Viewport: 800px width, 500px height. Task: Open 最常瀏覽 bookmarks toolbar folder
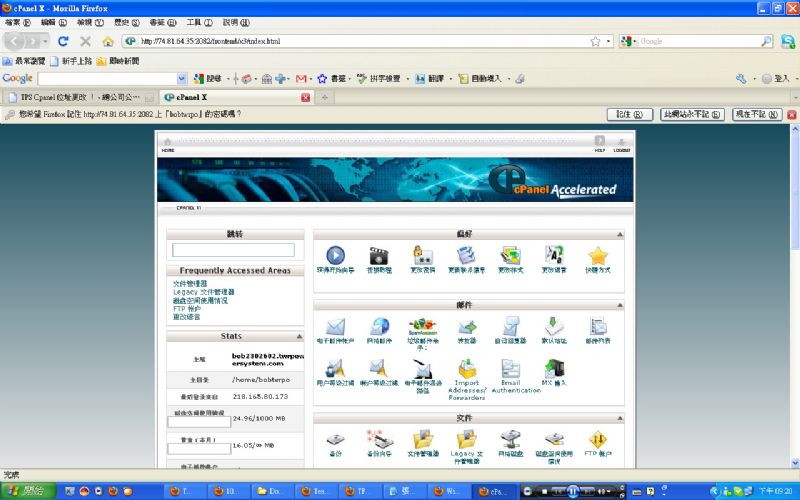pos(24,61)
